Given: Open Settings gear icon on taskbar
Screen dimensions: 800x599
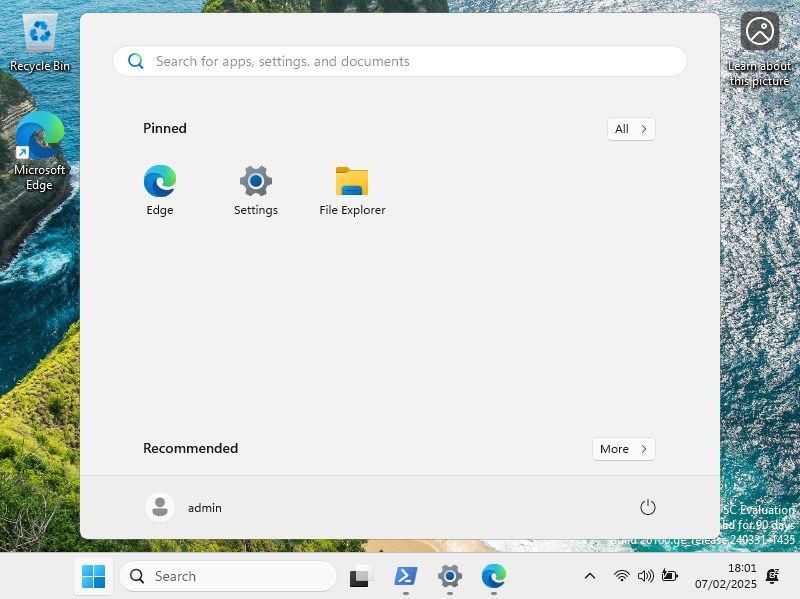Looking at the screenshot, I should point(450,576).
